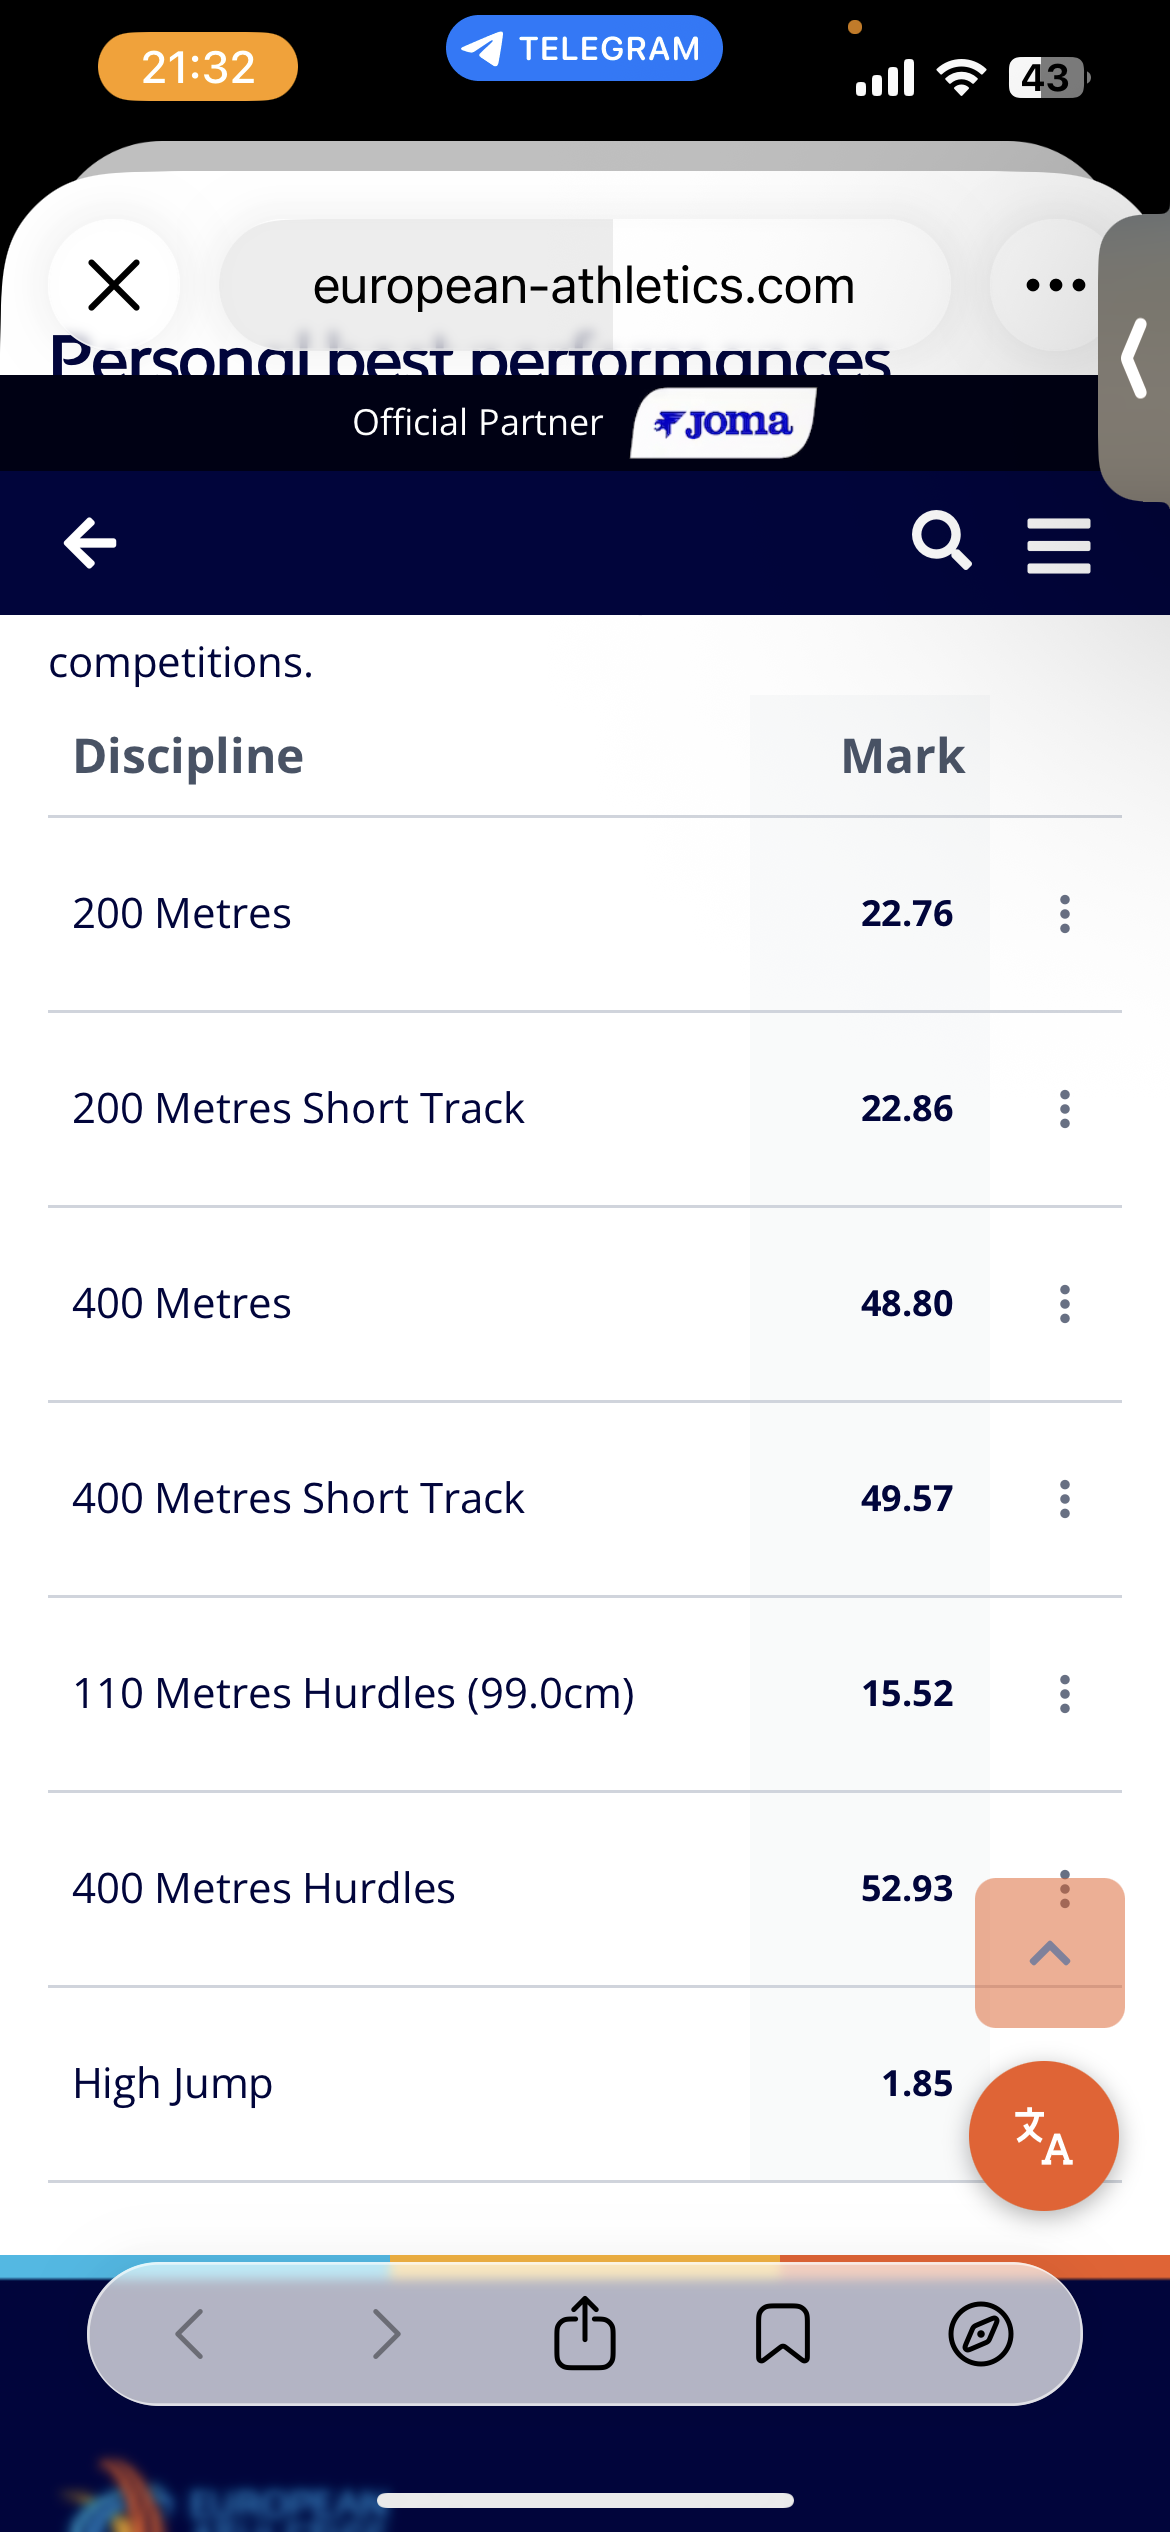
Task: Open in Safari via compass icon
Action: 980,2334
